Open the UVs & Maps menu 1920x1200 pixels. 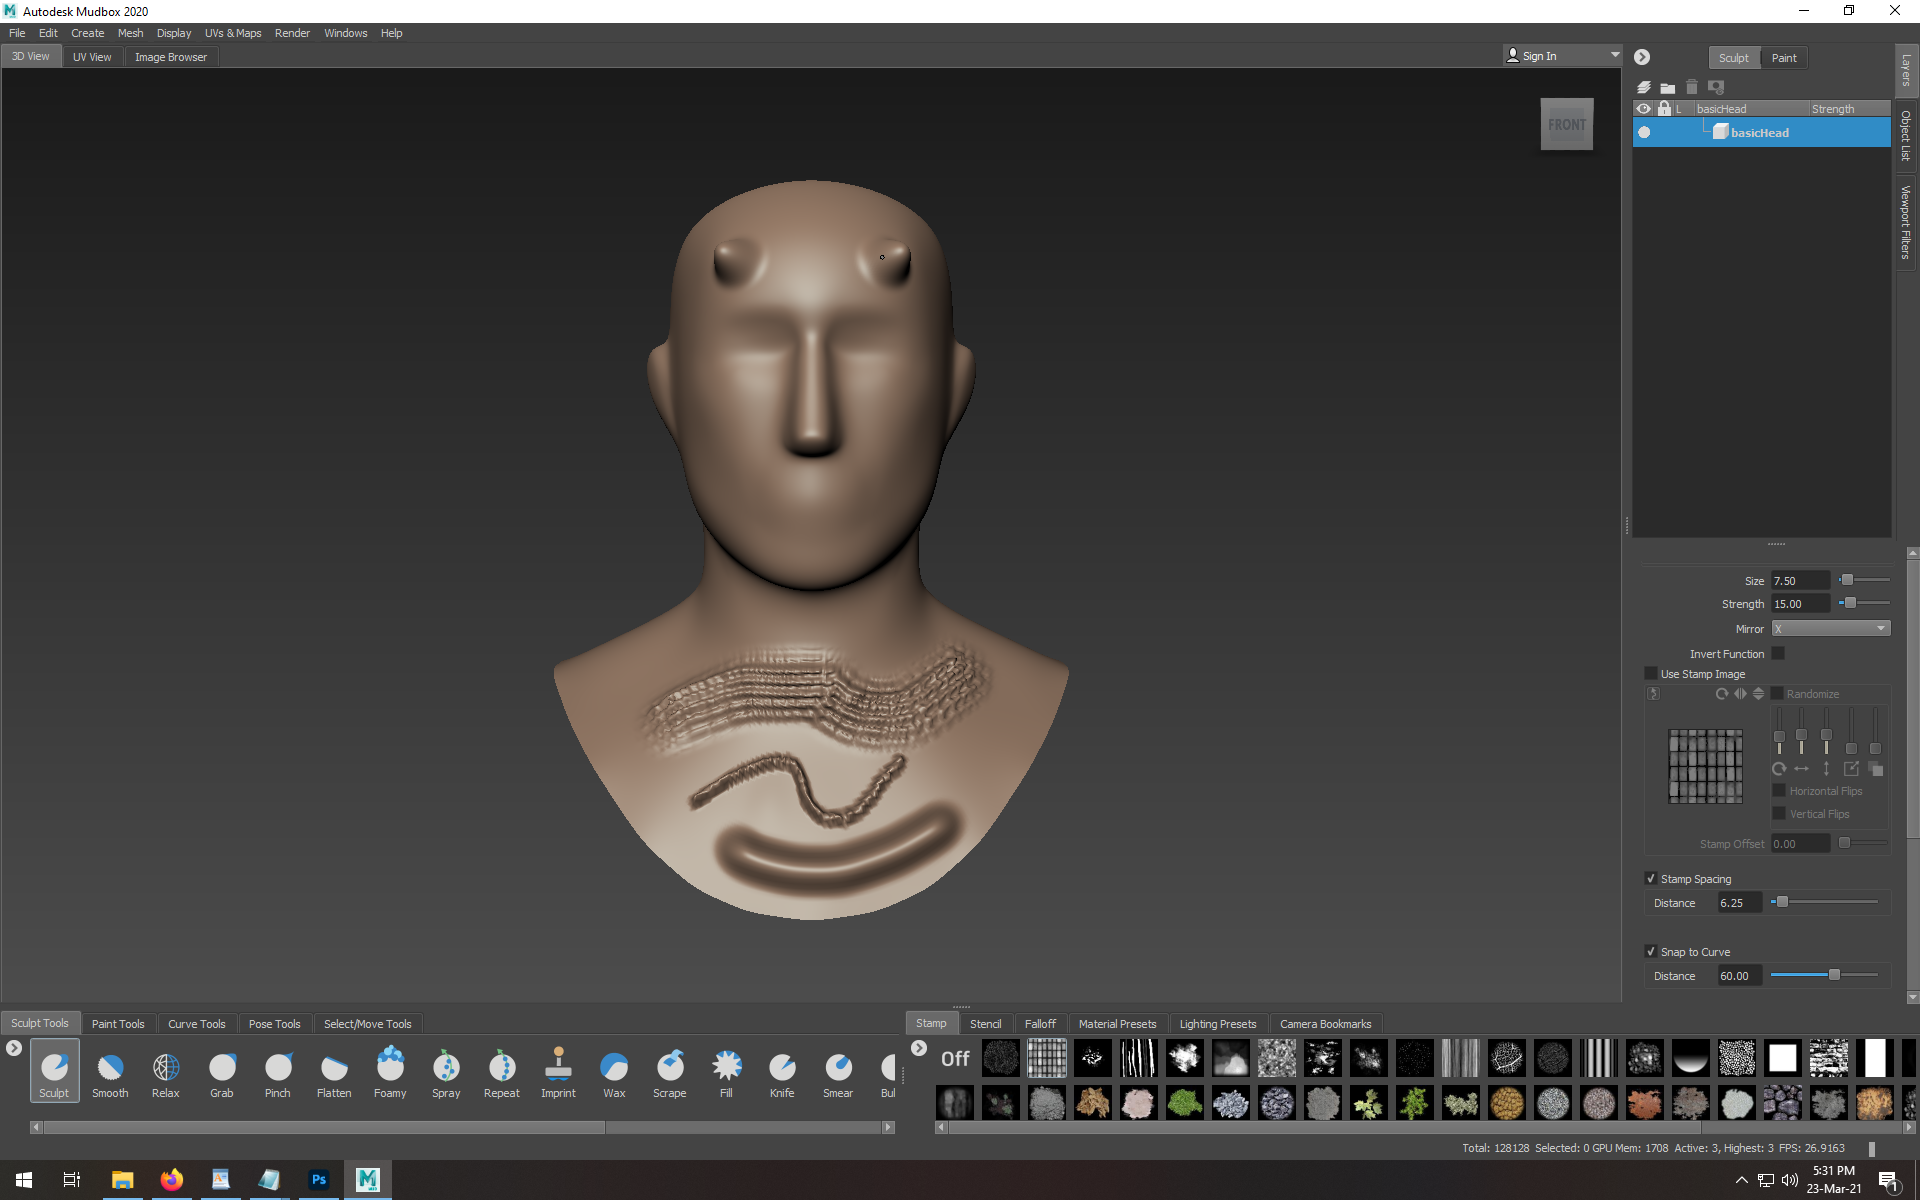pos(233,33)
